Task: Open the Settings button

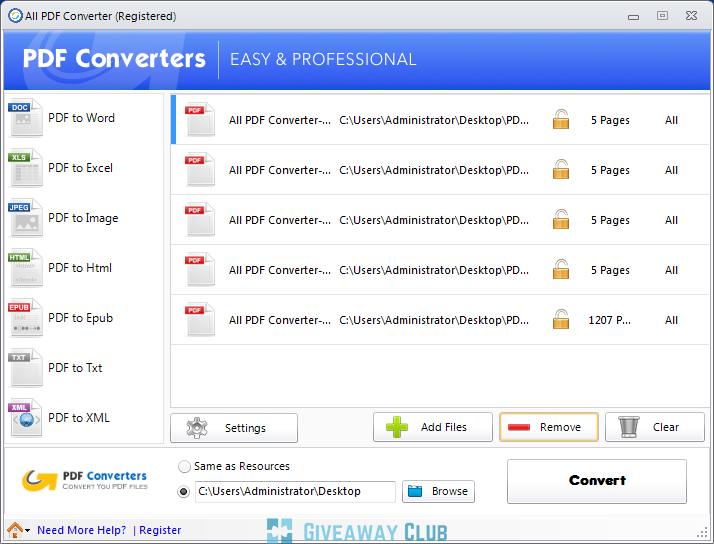Action: 234,427
